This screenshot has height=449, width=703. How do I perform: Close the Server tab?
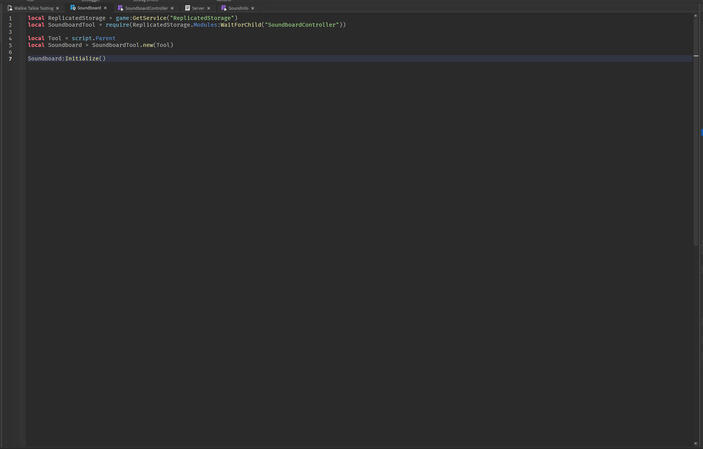pos(208,9)
